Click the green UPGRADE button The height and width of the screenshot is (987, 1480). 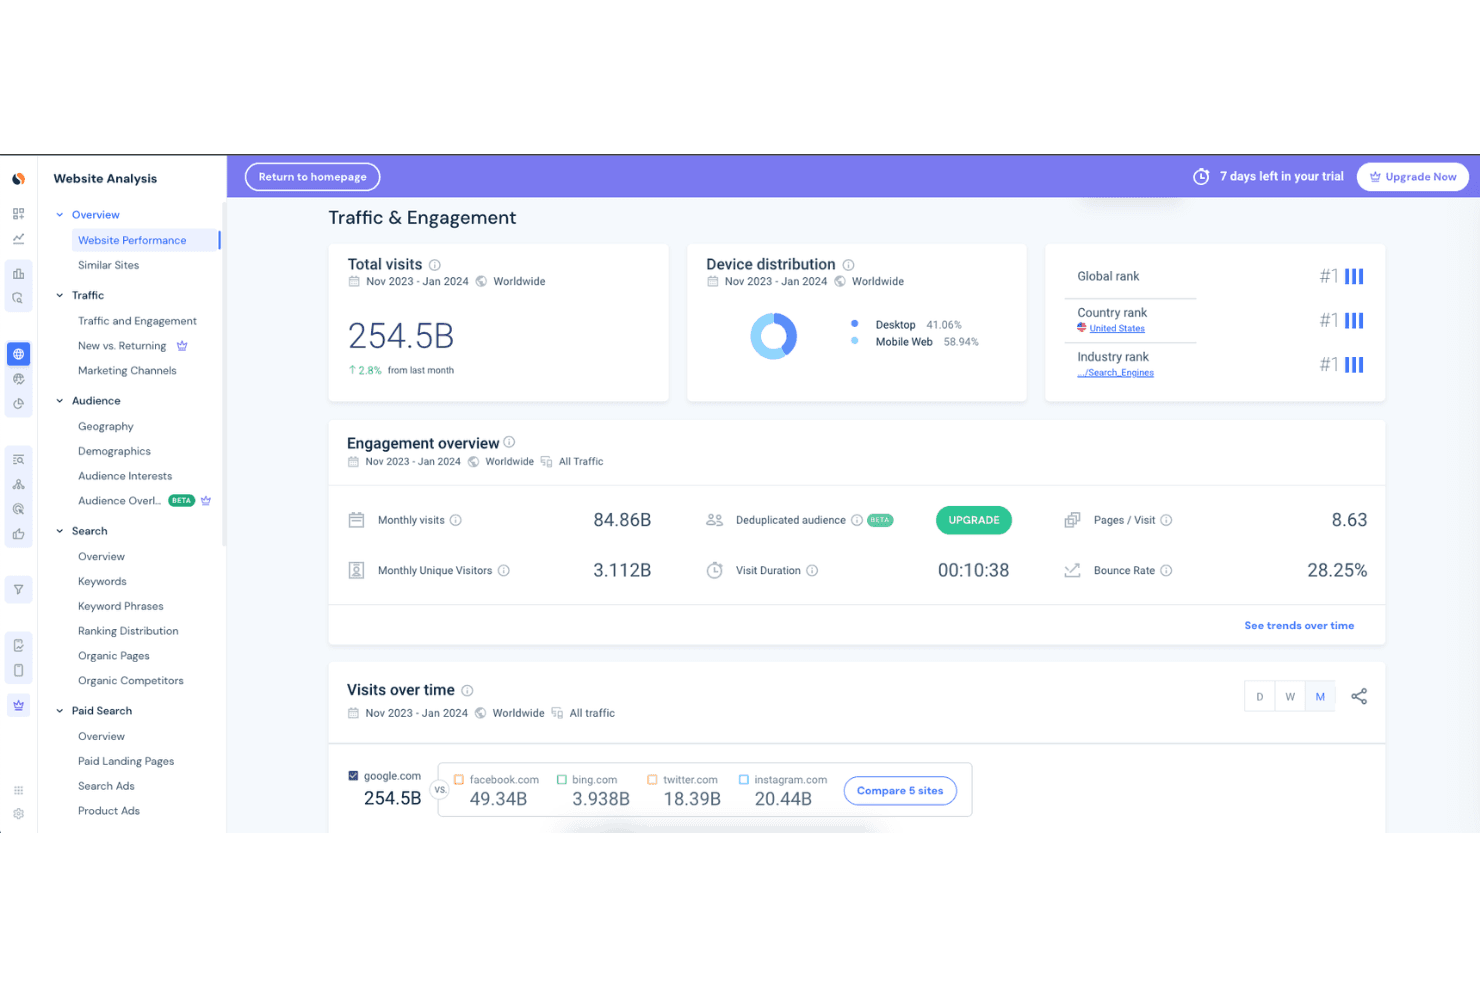tap(974, 520)
